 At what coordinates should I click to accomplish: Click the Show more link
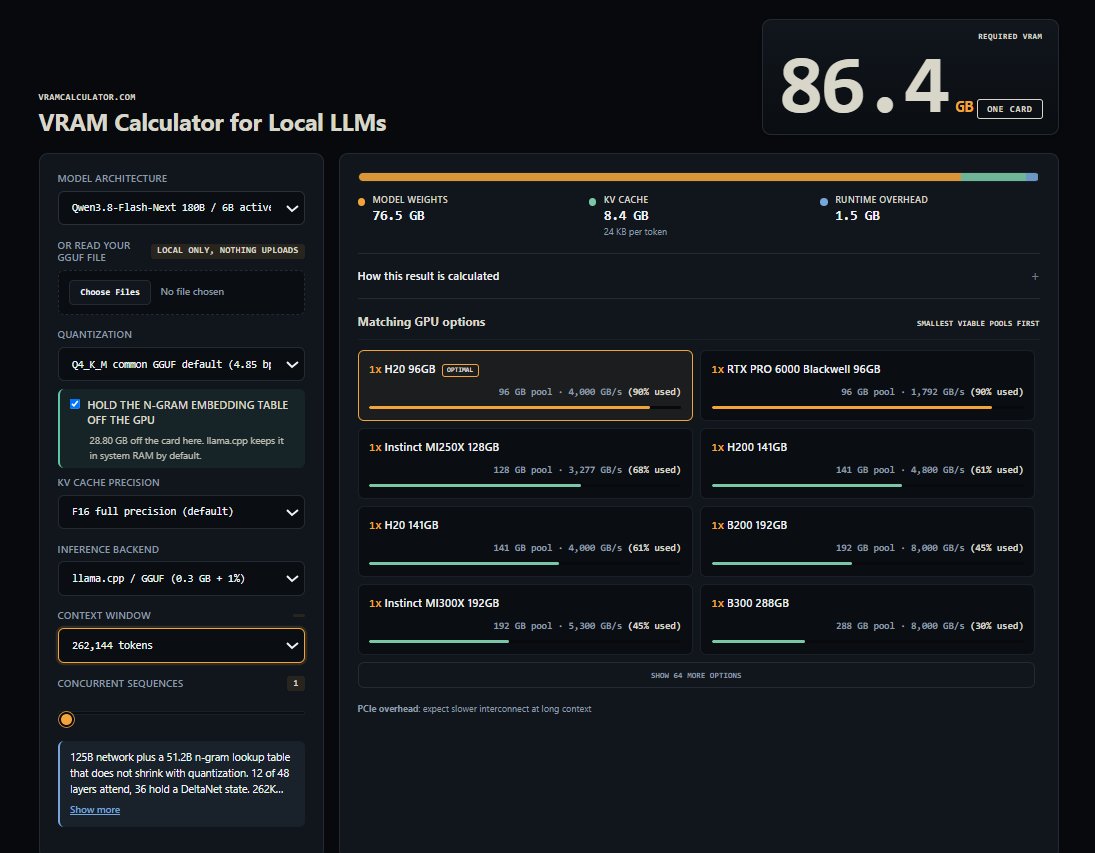point(95,810)
